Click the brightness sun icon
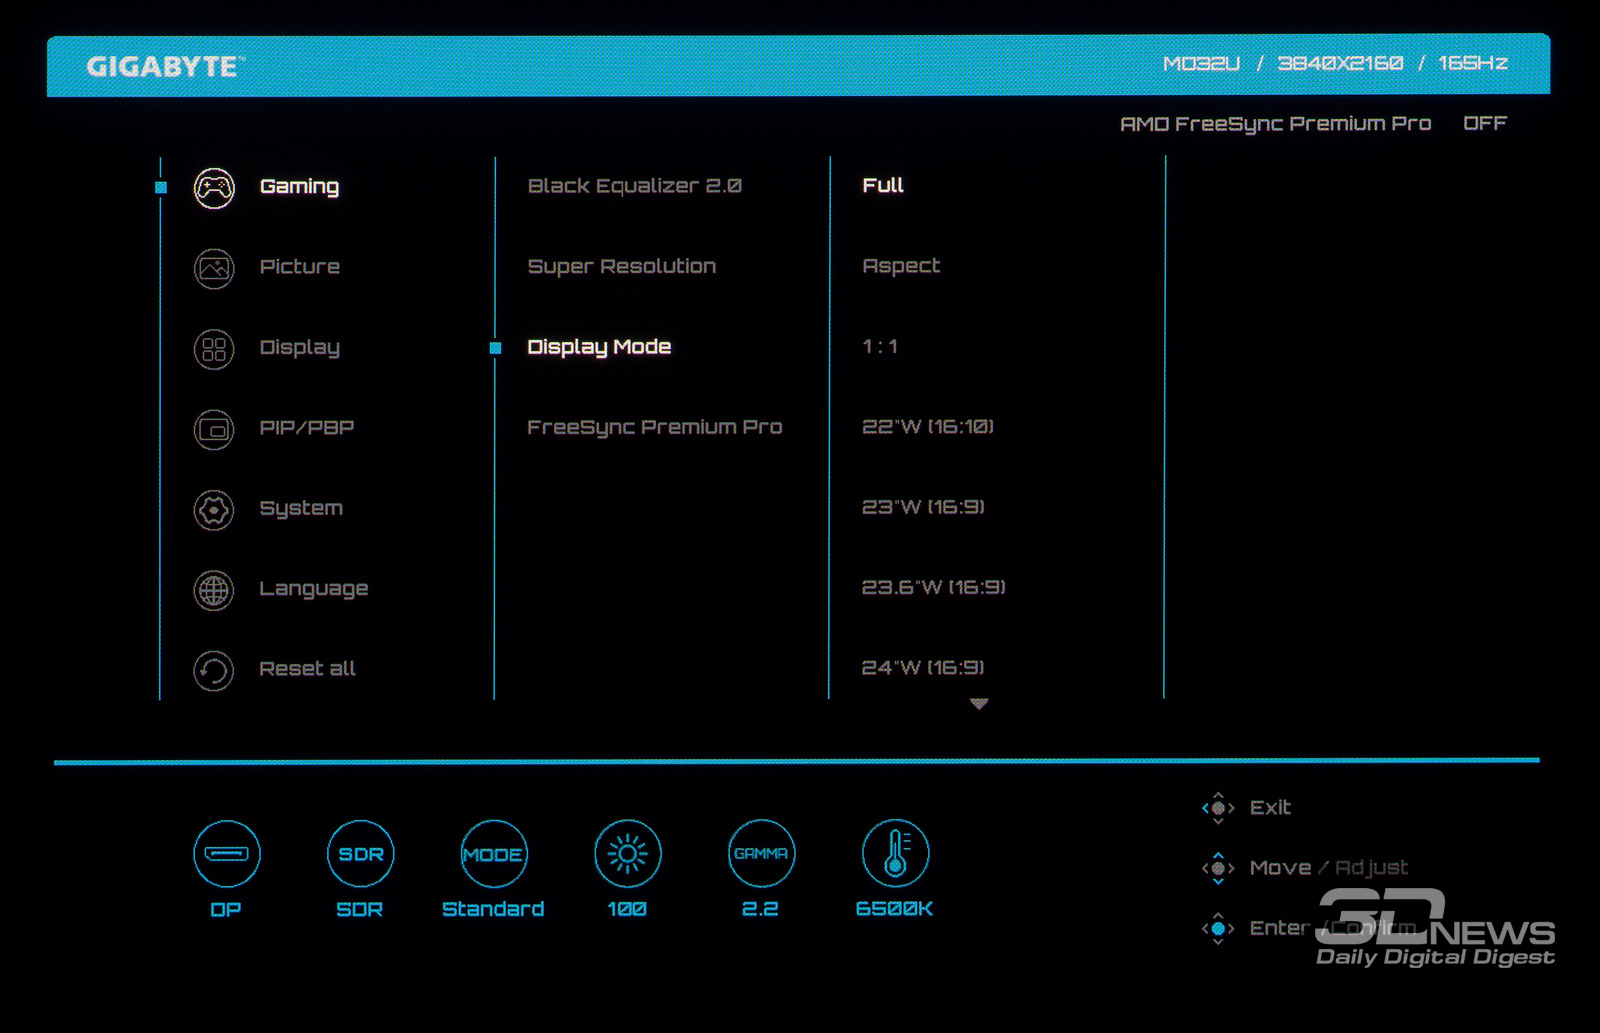This screenshot has height=1033, width=1600. pyautogui.click(x=628, y=853)
